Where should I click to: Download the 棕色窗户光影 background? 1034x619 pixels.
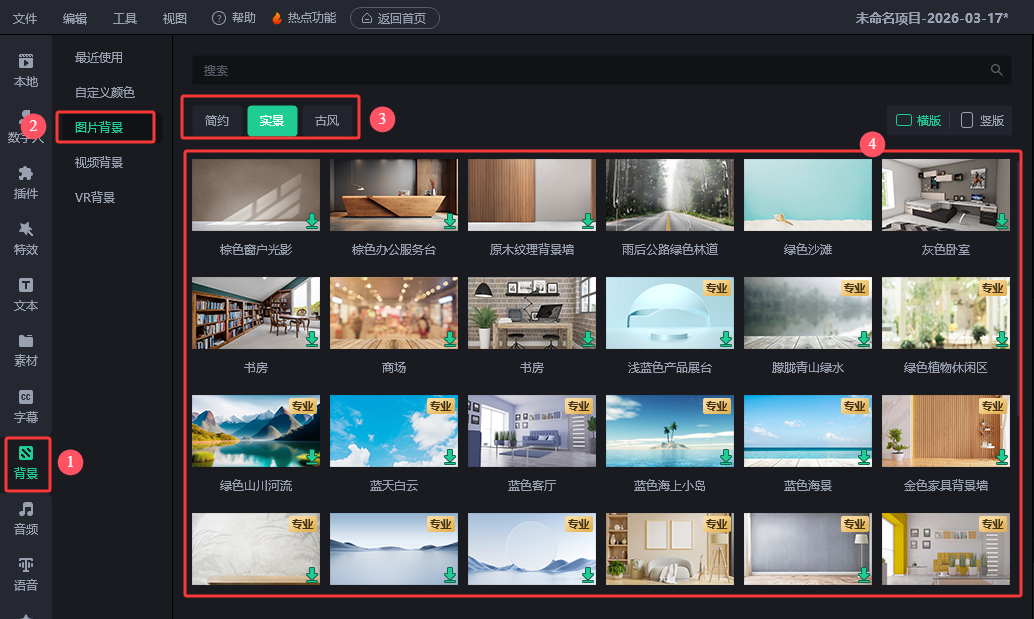[x=311, y=221]
